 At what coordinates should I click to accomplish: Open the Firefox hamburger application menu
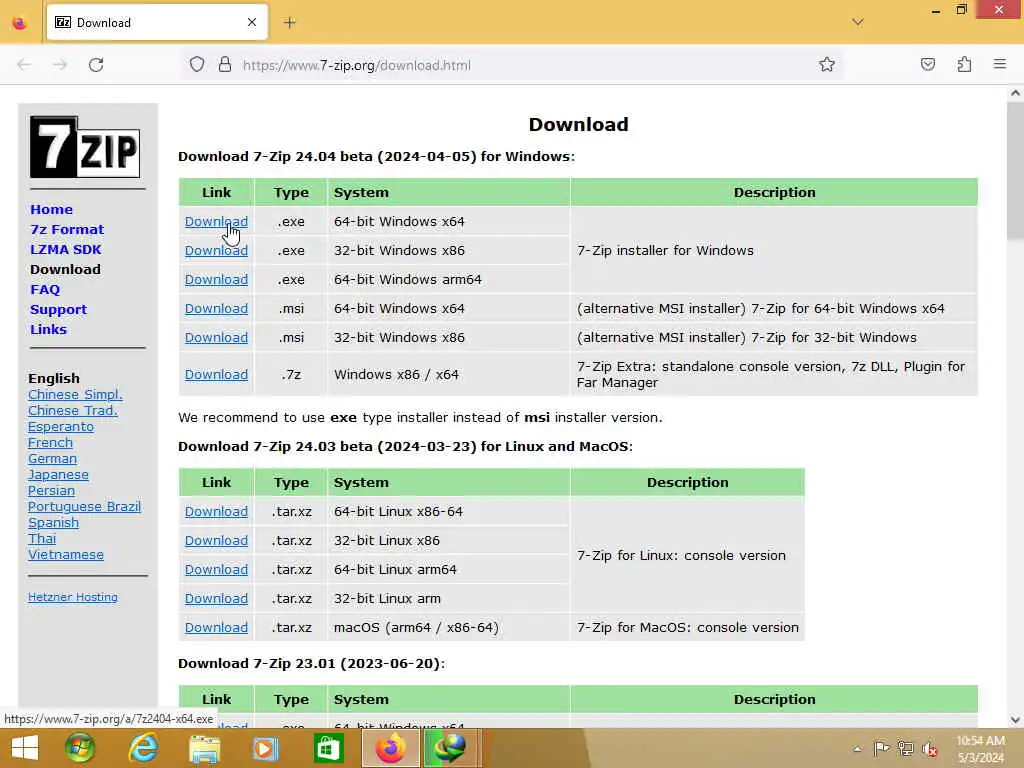pos(1000,64)
